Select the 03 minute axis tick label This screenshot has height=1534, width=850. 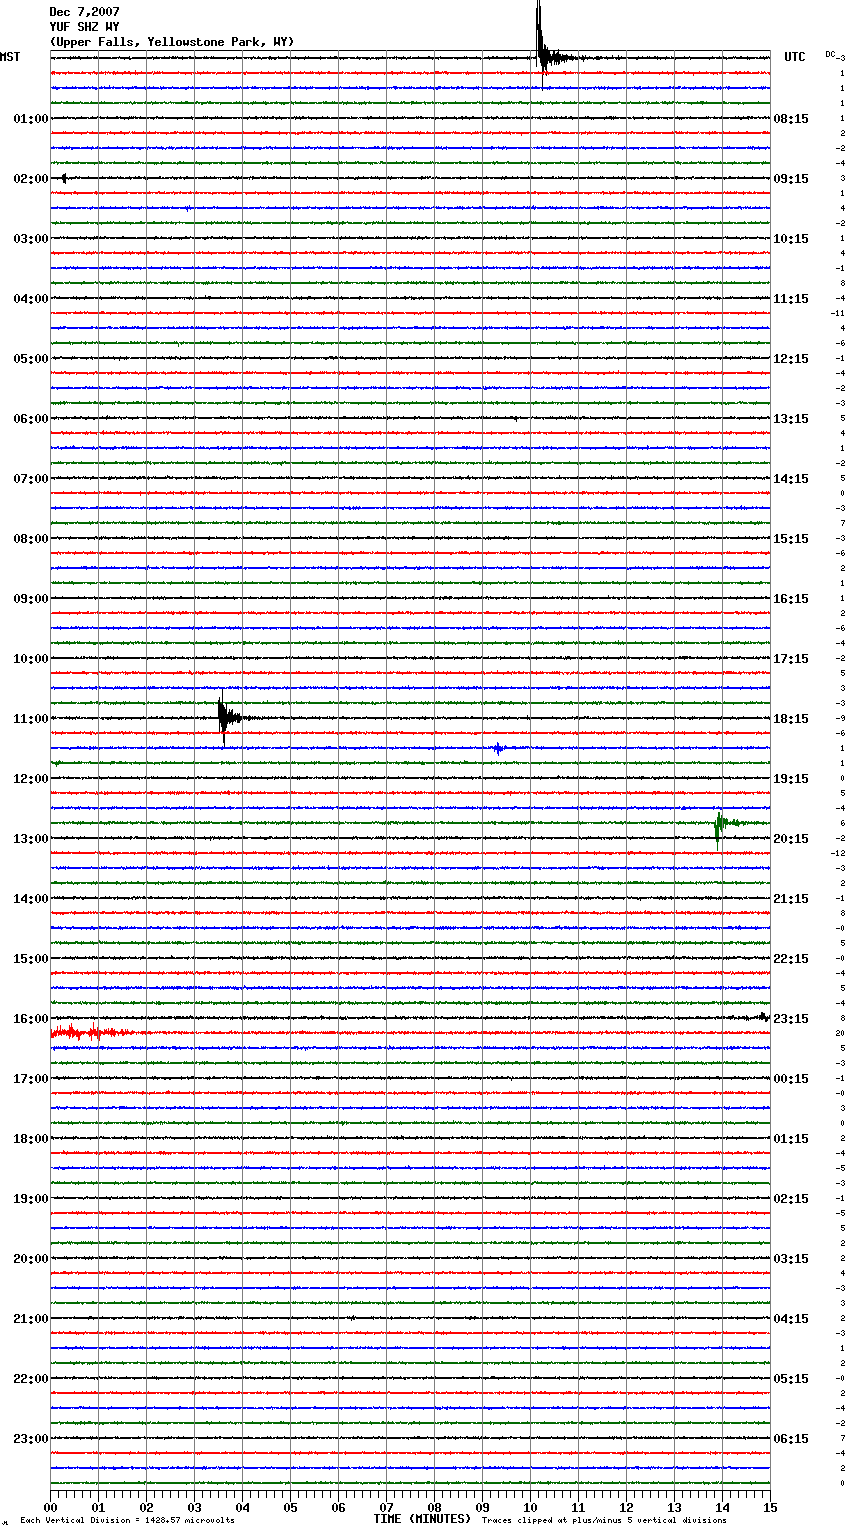(194, 1507)
